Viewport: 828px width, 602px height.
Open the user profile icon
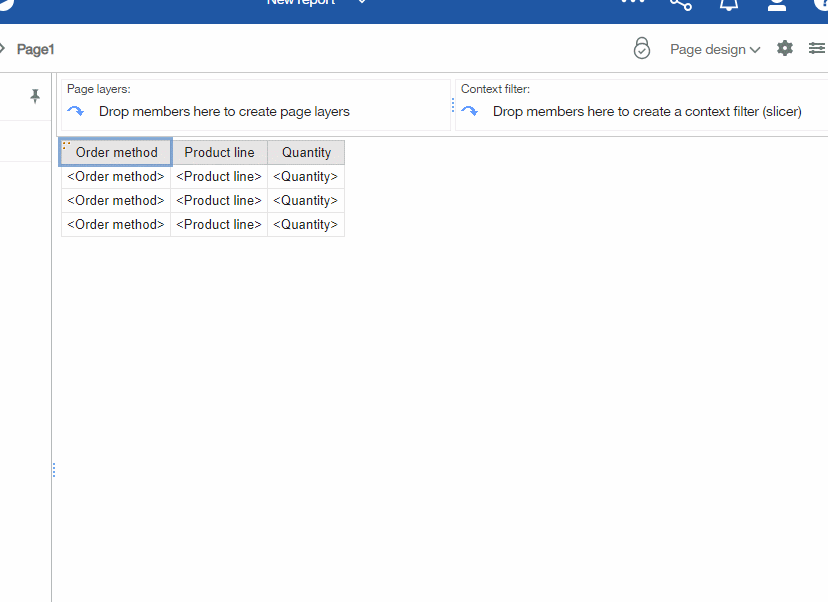pyautogui.click(x=777, y=4)
